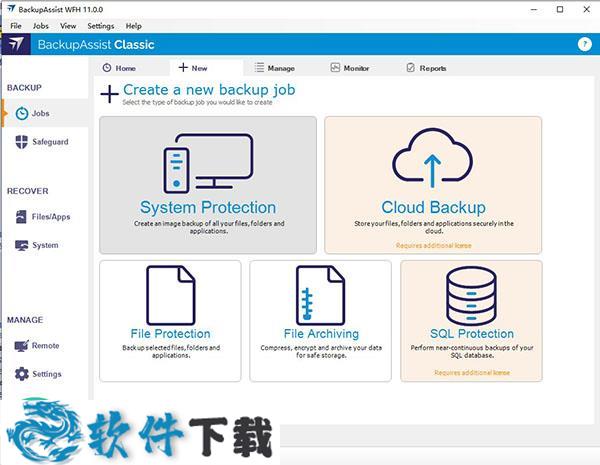Click the MANAGE section header
This screenshot has height=465, width=600.
click(x=25, y=320)
